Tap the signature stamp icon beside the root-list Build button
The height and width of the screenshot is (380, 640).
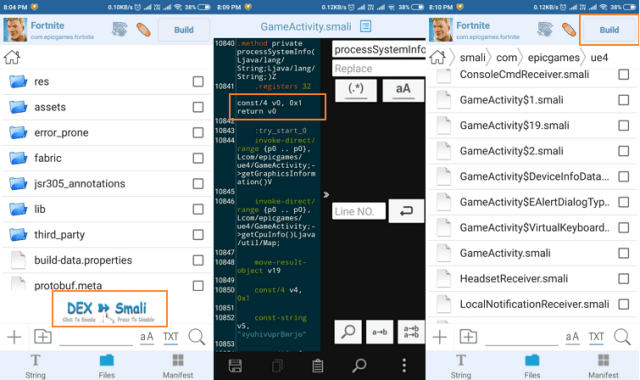click(x=120, y=29)
